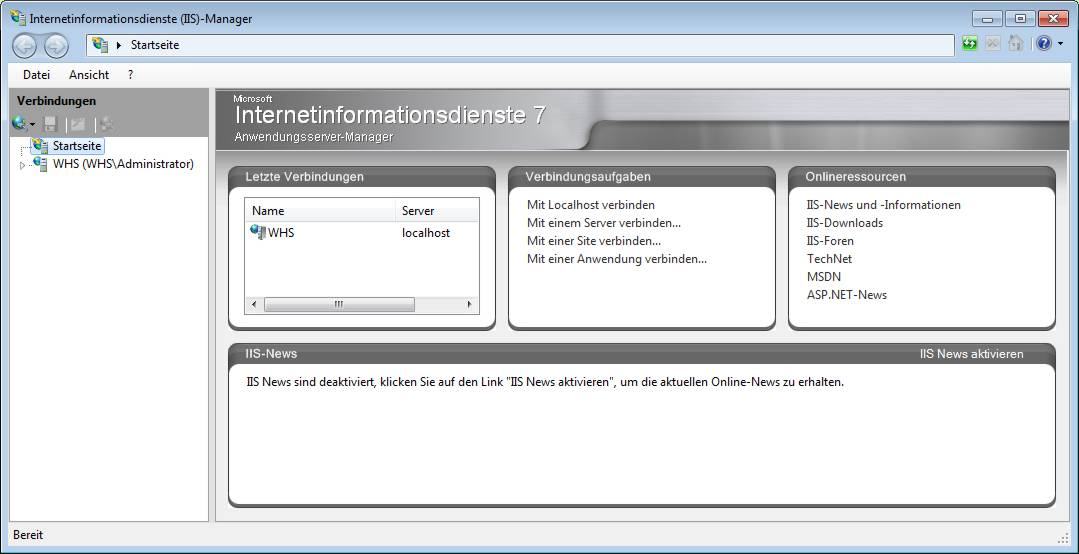
Task: Close the IIS-Manager window
Action: coord(1054,19)
